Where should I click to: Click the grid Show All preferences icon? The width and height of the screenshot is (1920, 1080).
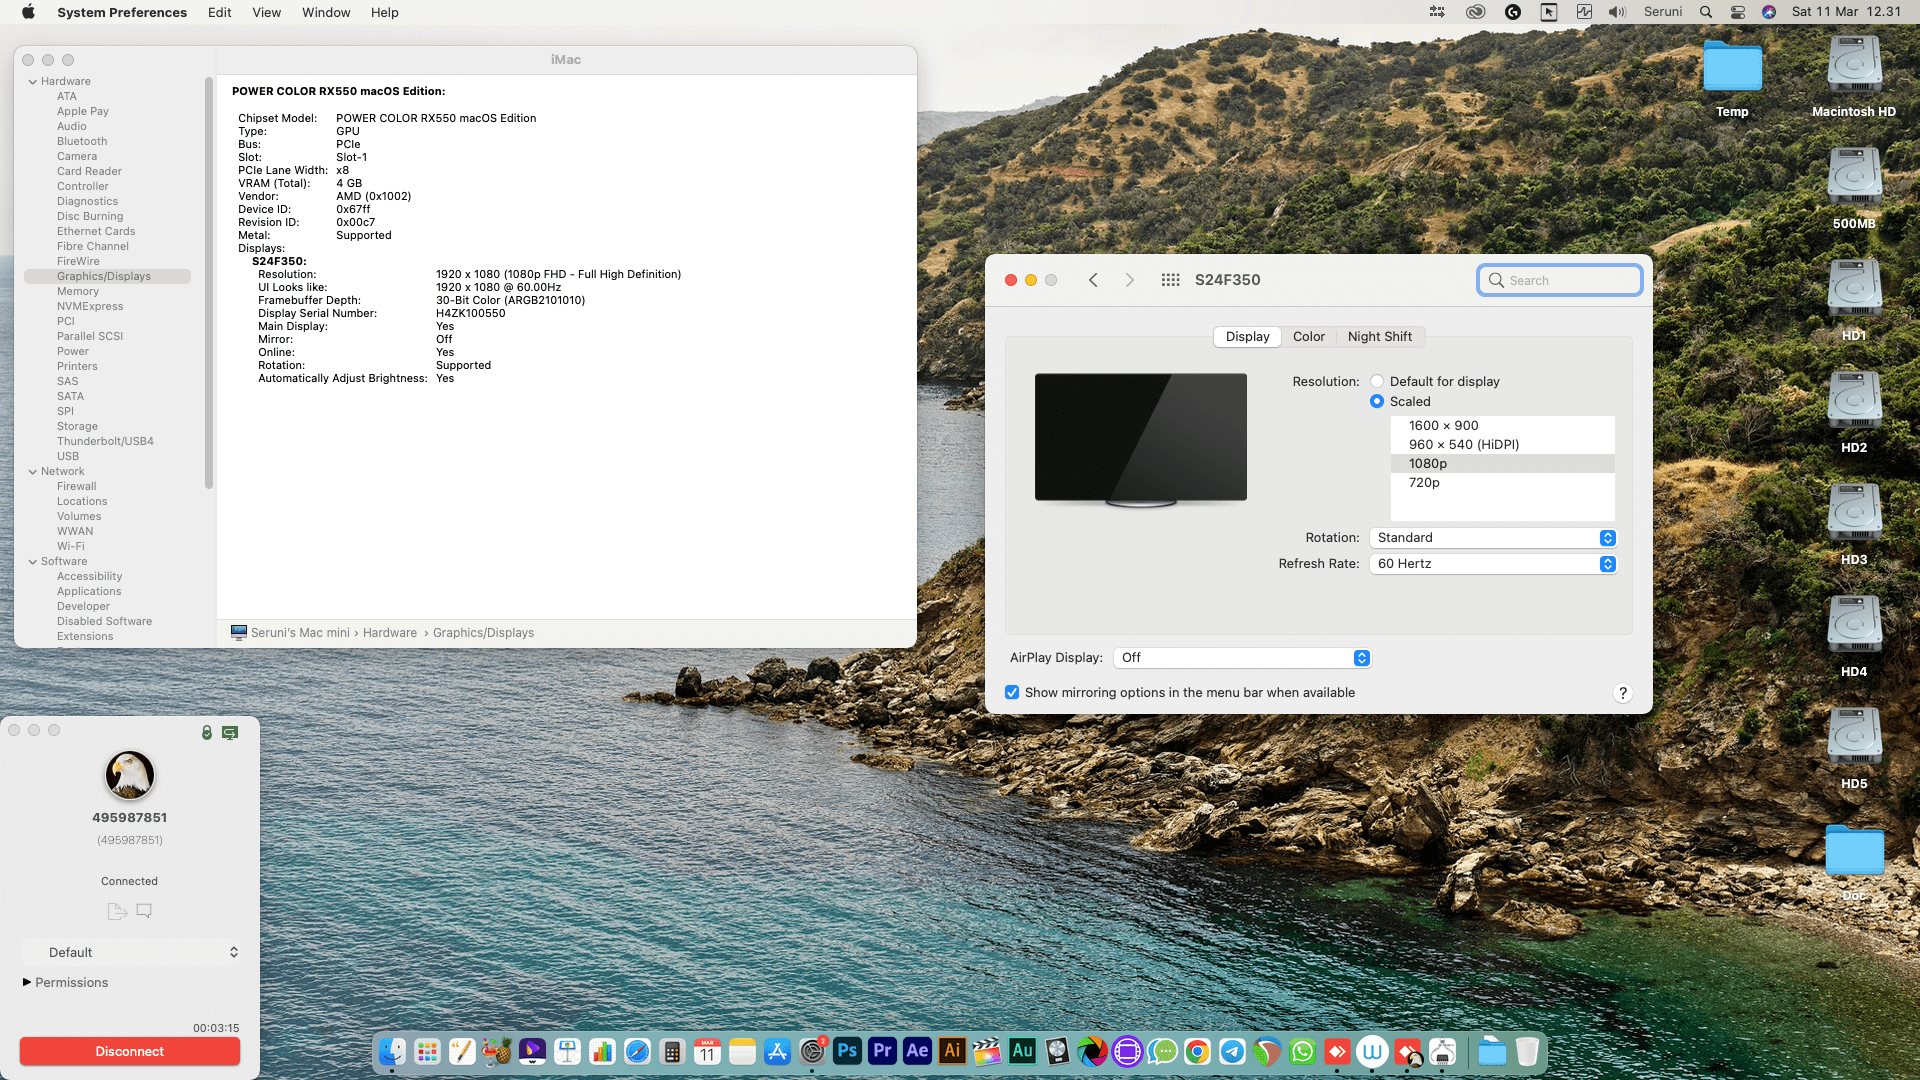[x=1170, y=280]
